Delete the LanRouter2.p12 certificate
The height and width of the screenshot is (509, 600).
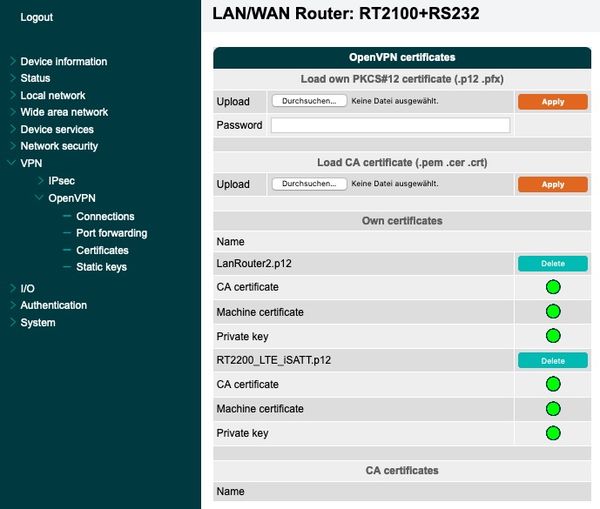tap(553, 264)
